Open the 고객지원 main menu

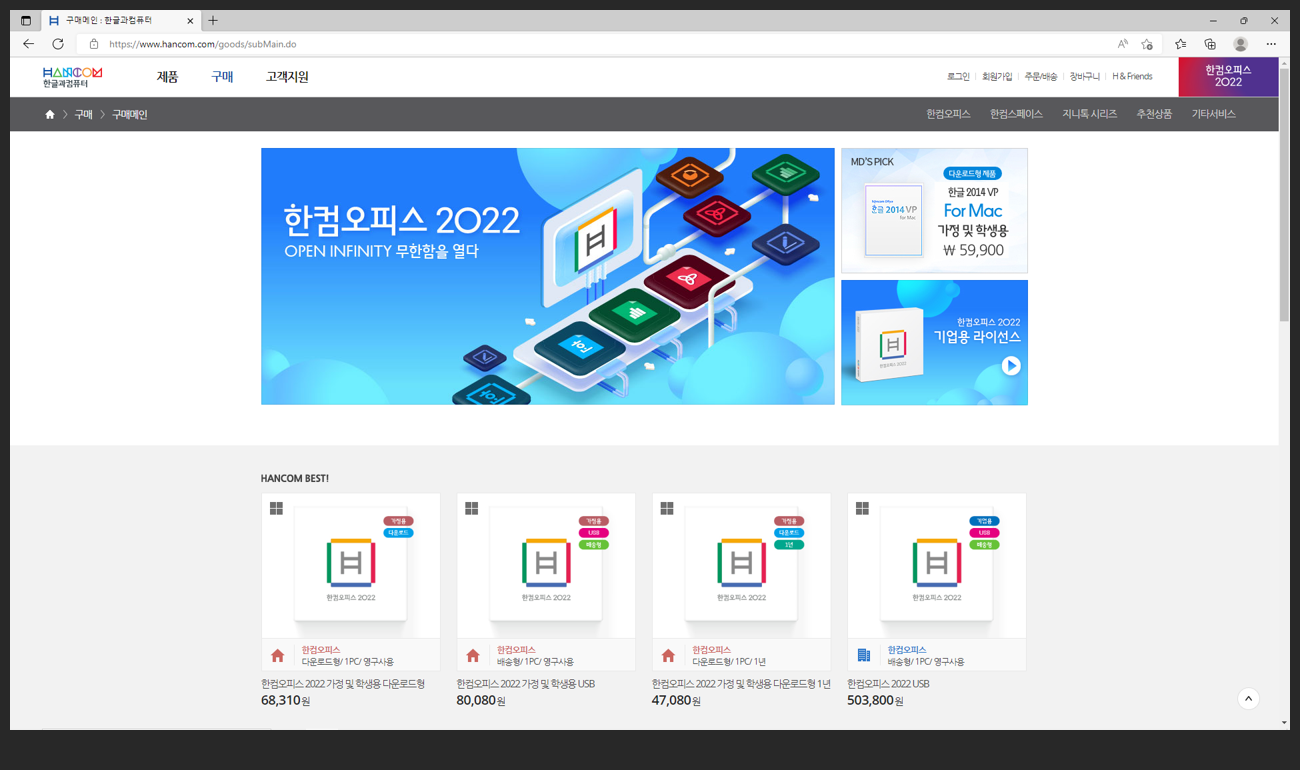[287, 77]
